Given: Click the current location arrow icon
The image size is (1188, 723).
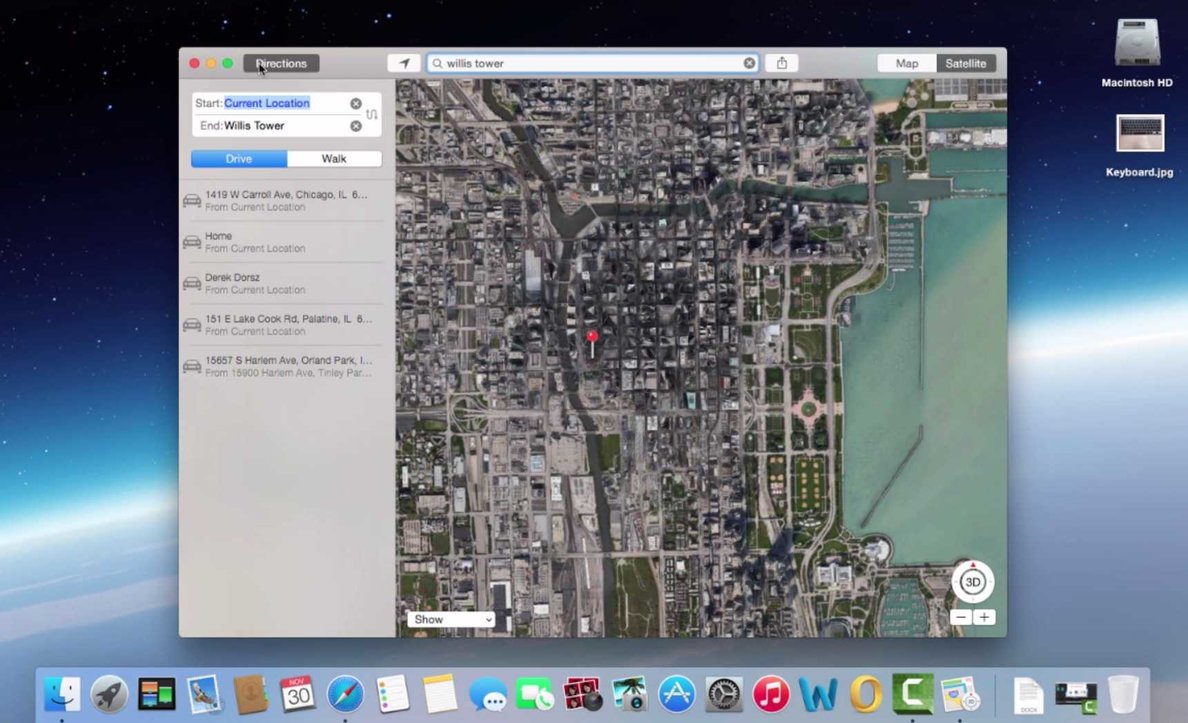Looking at the screenshot, I should pos(404,62).
